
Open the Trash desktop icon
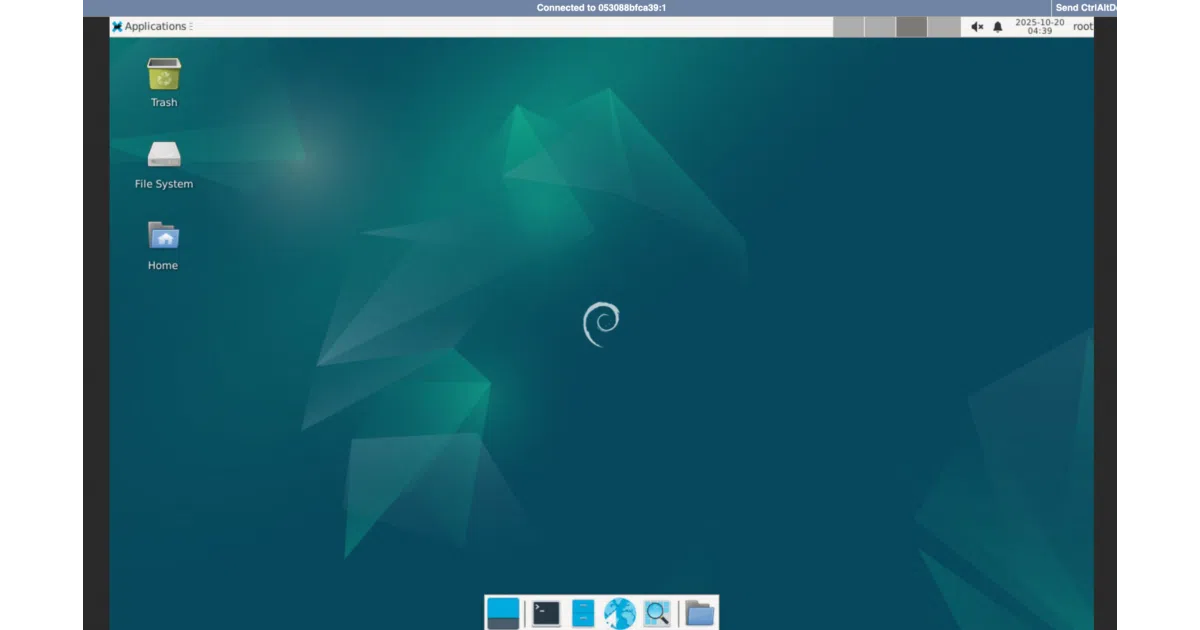click(x=164, y=82)
